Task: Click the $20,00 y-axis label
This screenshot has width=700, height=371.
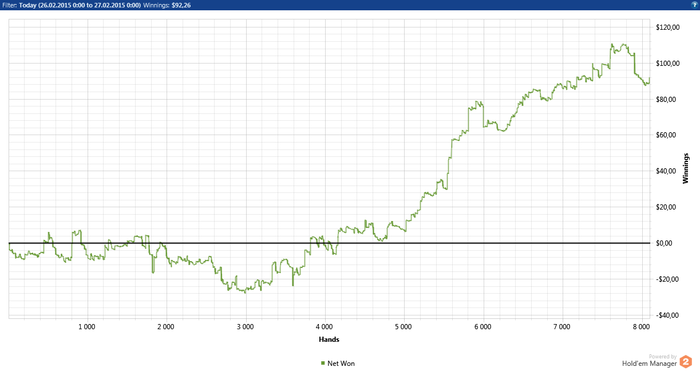Action: 666,207
